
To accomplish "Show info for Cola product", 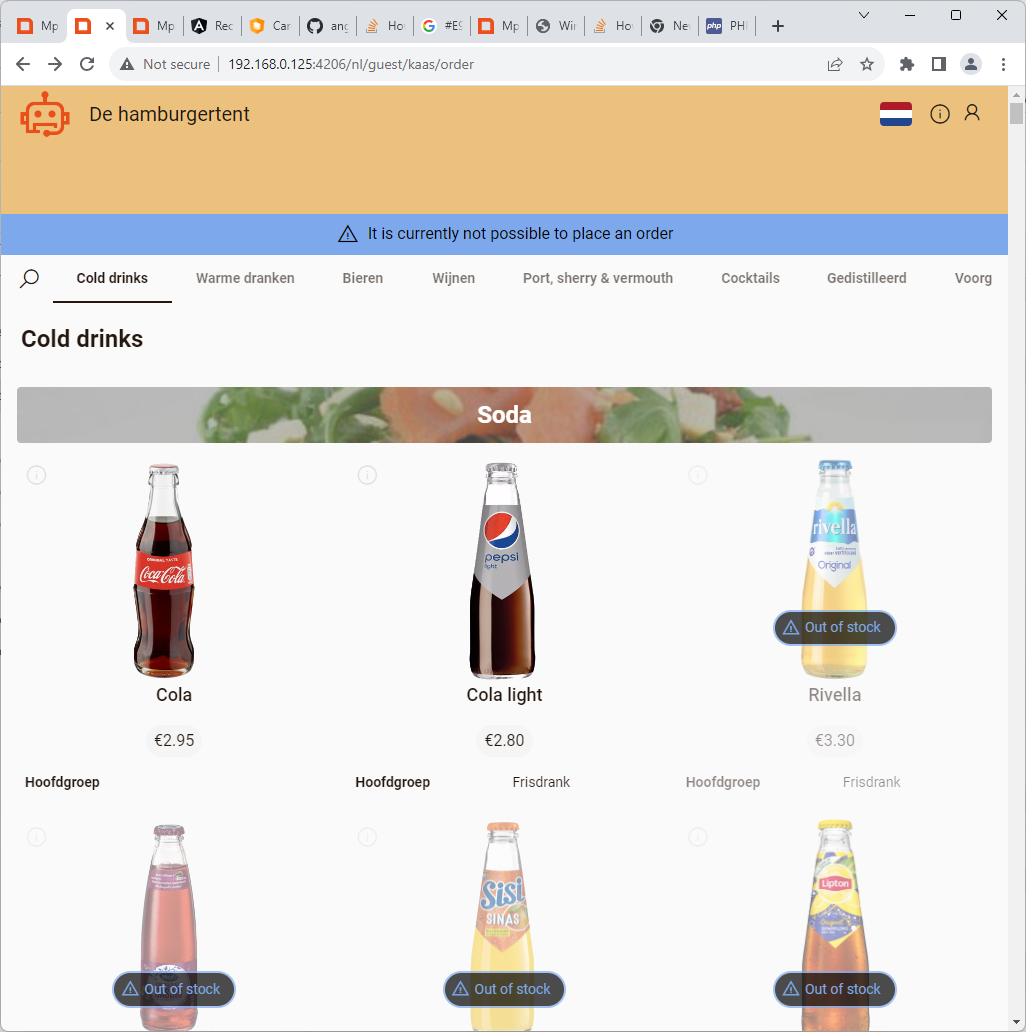I will [x=37, y=475].
